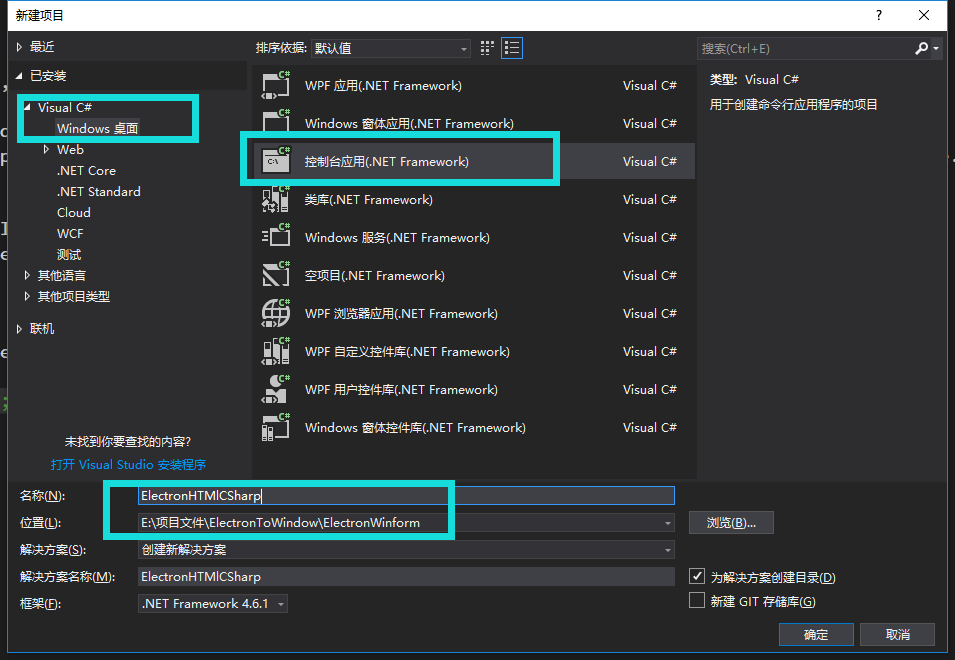This screenshot has height=660, width=955.
Task: Choose the 类库(.NET Framework) template
Action: point(370,199)
